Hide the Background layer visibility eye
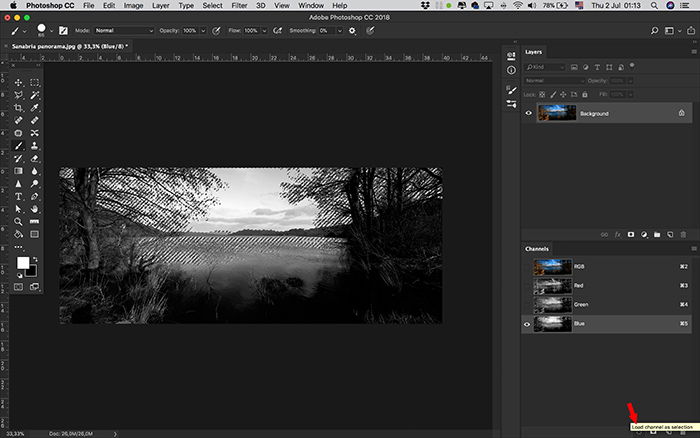Screen dimensions: 700x438 tap(528, 113)
